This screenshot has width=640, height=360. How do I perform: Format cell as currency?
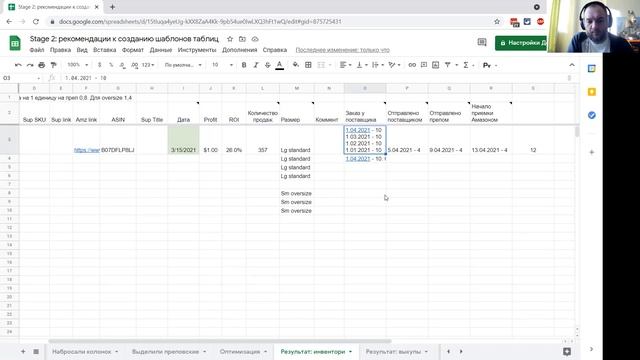[99, 65]
